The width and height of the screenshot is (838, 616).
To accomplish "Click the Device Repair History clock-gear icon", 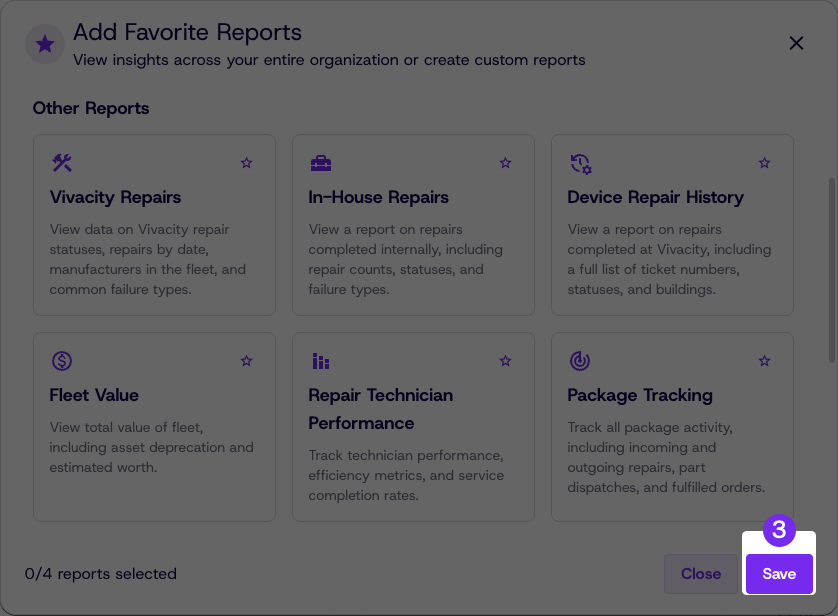I will click(x=581, y=164).
